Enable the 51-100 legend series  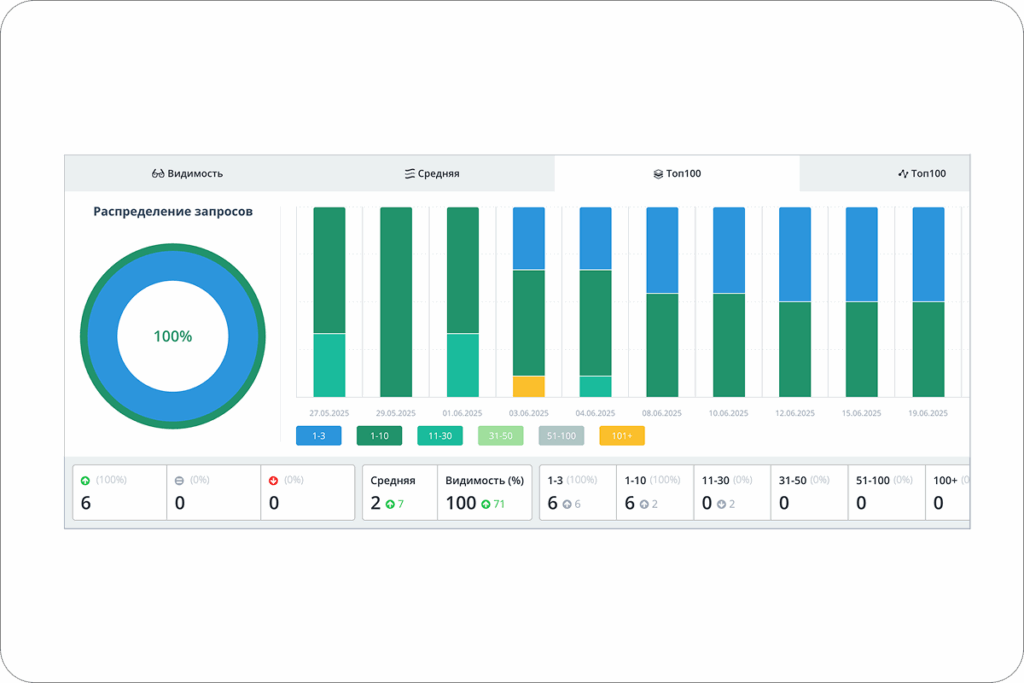tap(562, 436)
